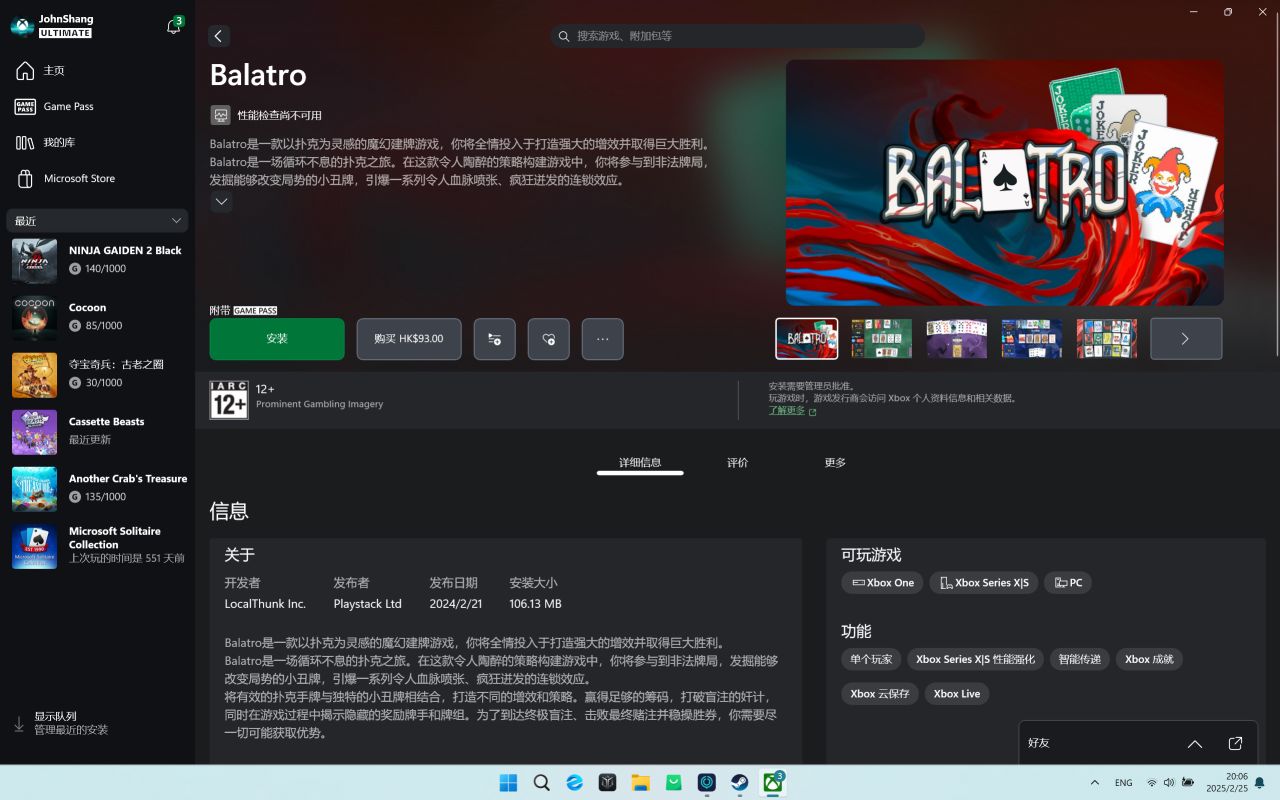Viewport: 1280px width, 800px height.
Task: Click the ENG language indicator
Action: click(1123, 783)
